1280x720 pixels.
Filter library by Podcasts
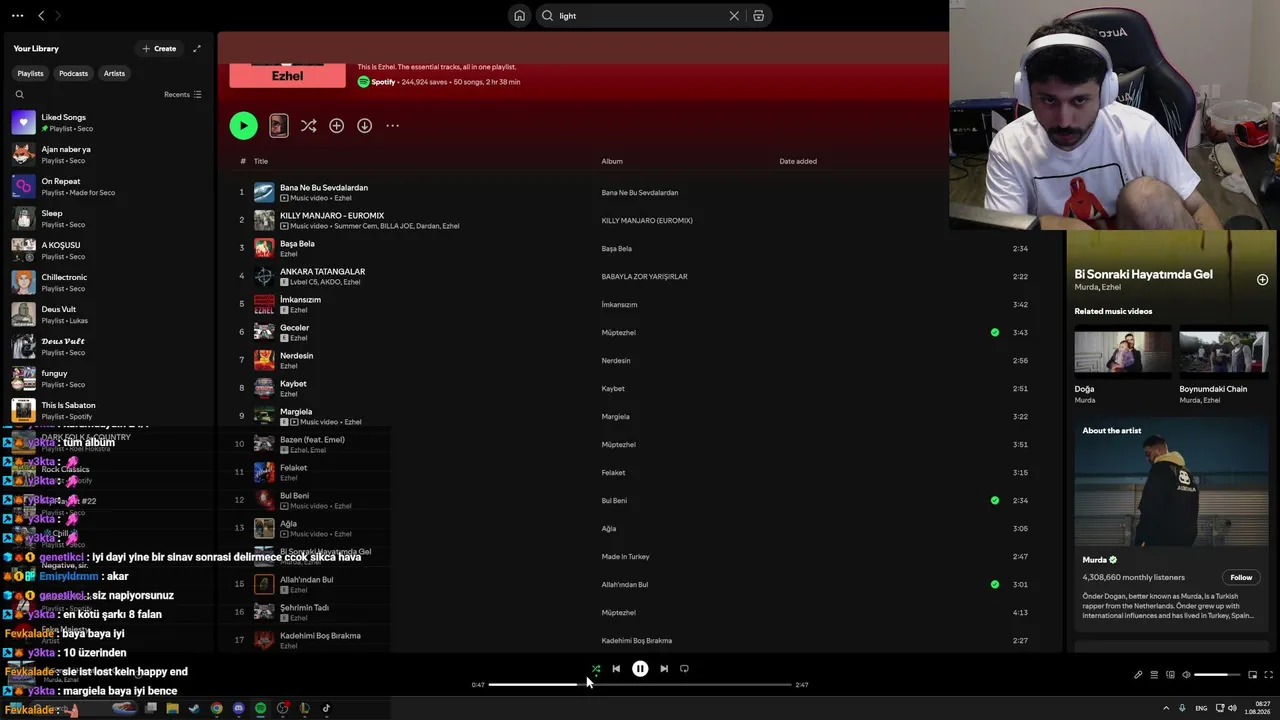73,73
